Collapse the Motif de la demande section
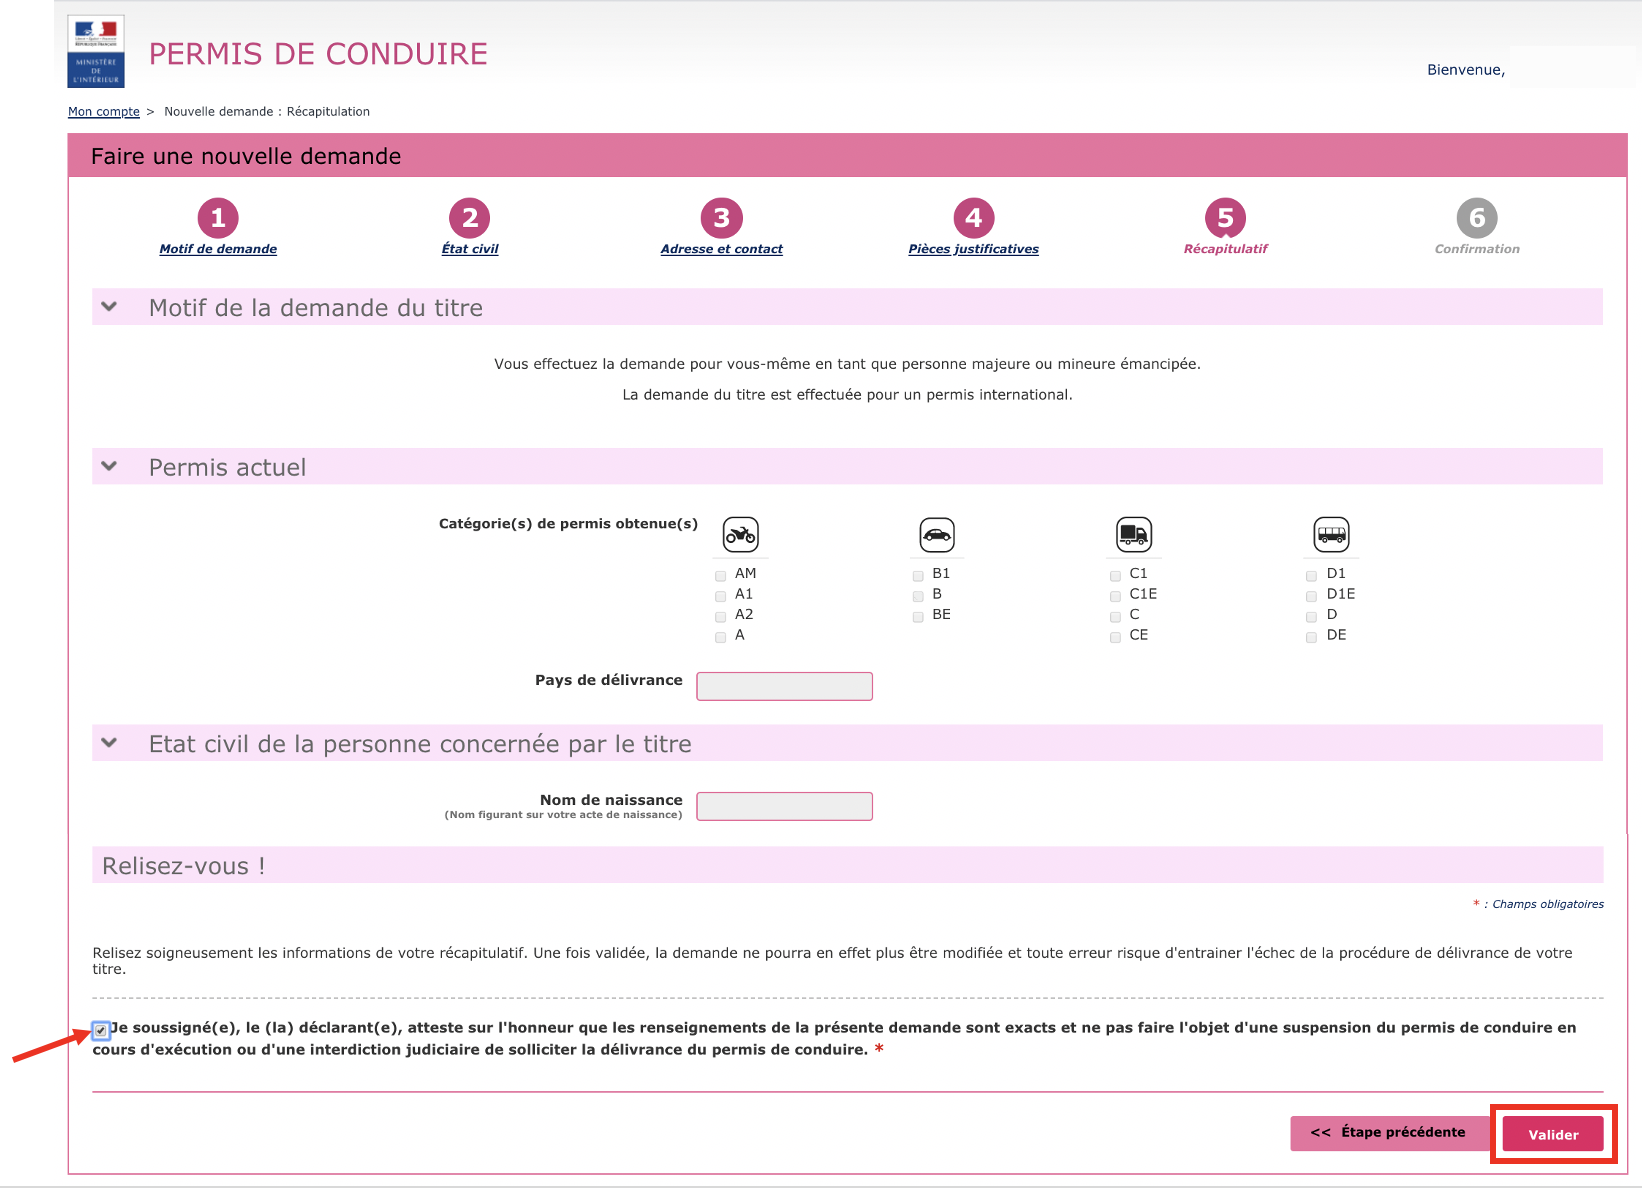Image resolution: width=1642 pixels, height=1188 pixels. click(x=110, y=307)
